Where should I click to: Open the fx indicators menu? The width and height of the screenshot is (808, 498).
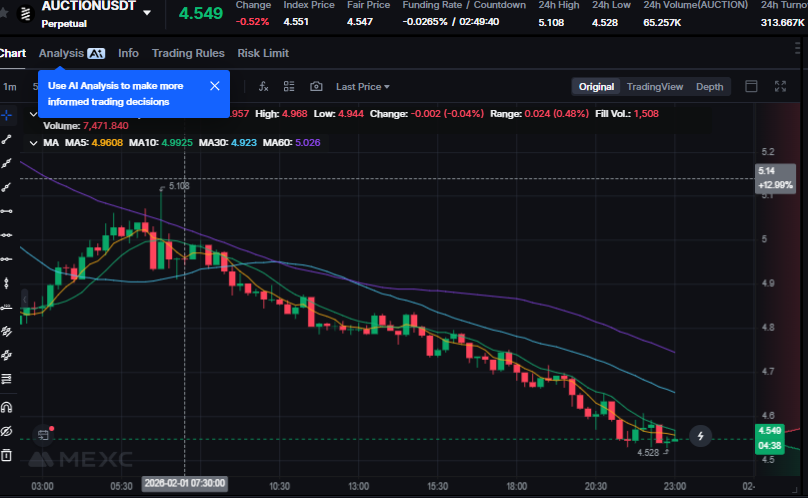point(263,87)
